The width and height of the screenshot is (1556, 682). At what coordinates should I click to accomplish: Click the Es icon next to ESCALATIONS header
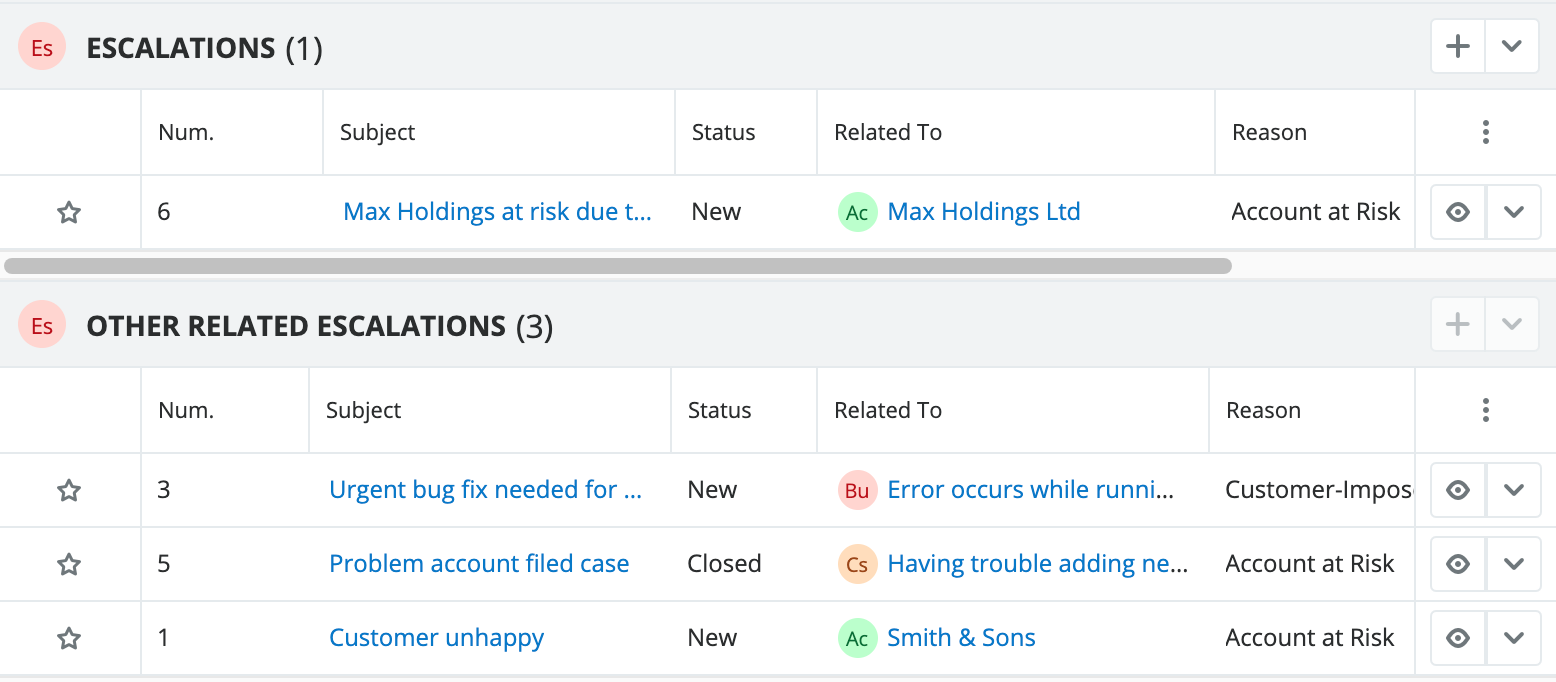[41, 46]
